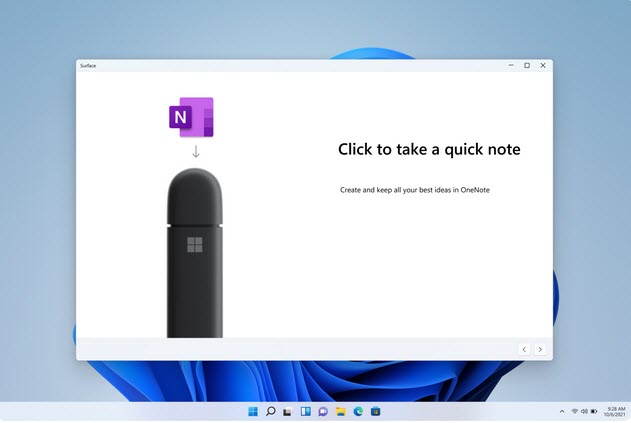This screenshot has height=423, width=631.
Task: Open Teams Chat on the taskbar
Action: click(323, 411)
